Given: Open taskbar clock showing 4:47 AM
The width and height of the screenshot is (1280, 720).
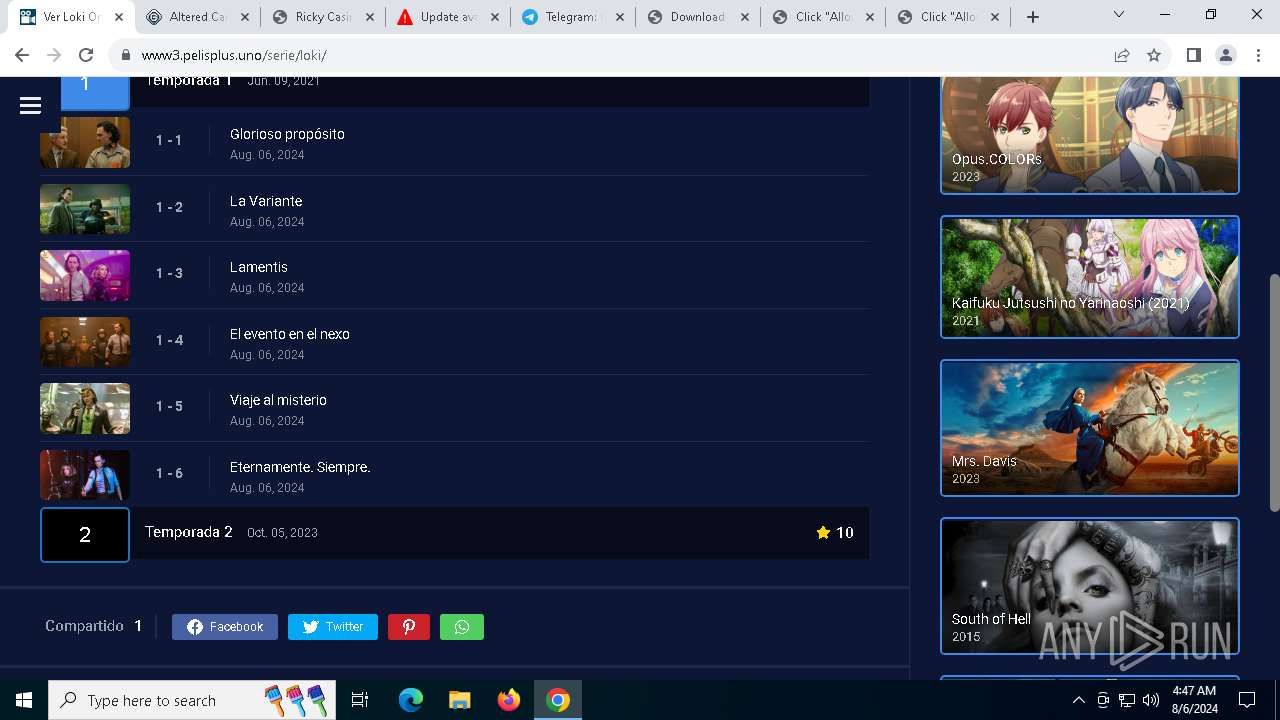Looking at the screenshot, I should (x=1194, y=700).
